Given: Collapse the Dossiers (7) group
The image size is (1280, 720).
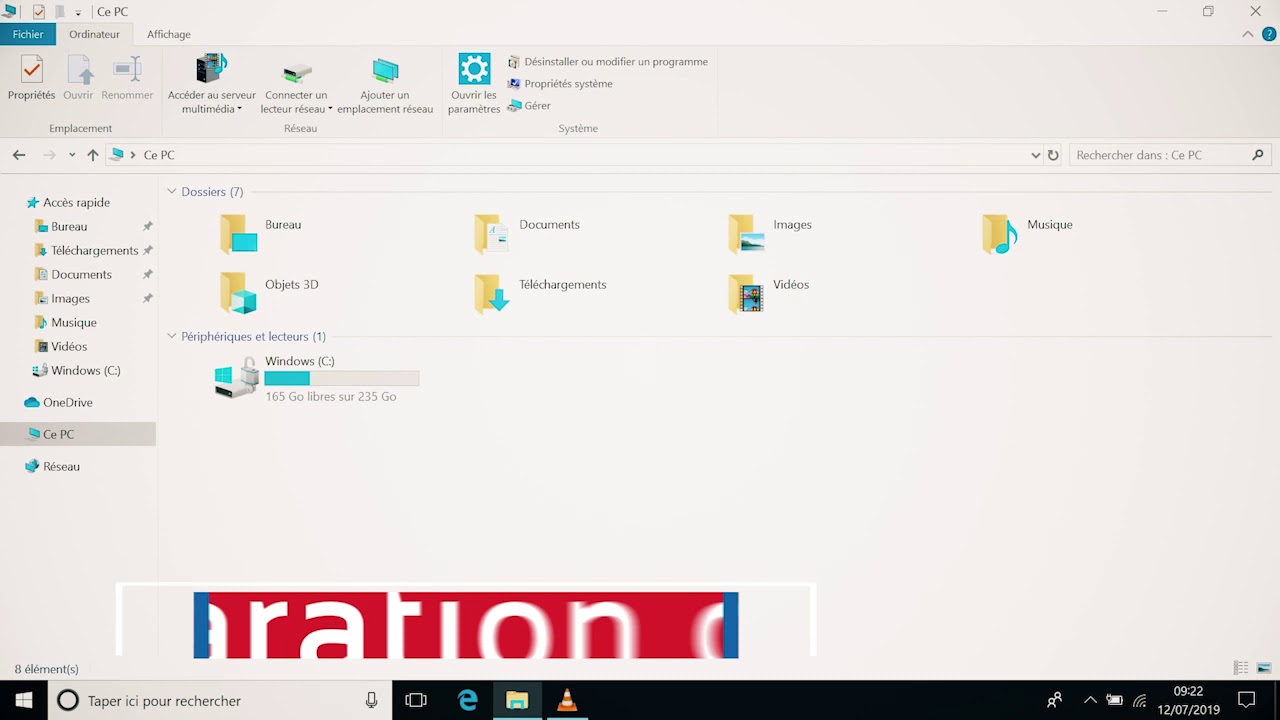Looking at the screenshot, I should click(x=172, y=192).
